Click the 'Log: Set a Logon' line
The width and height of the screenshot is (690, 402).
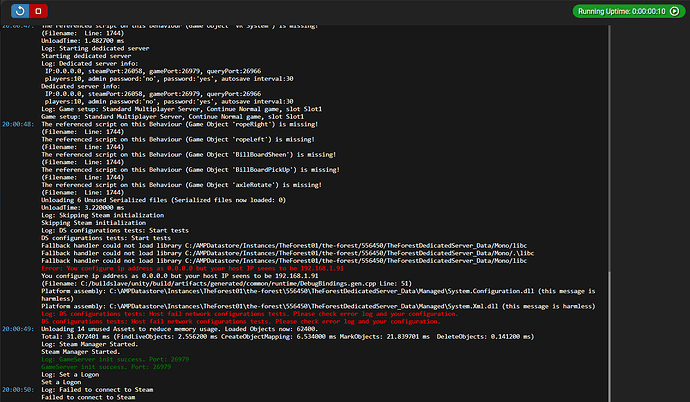(70, 374)
